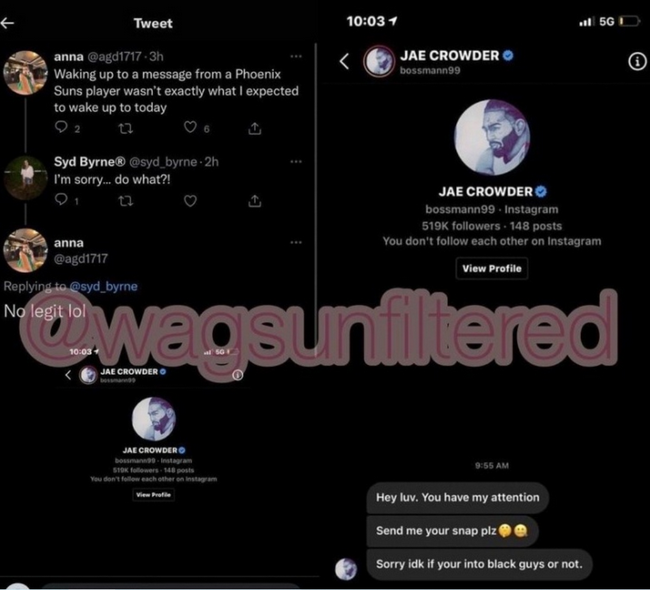
Task: Reply to anna's Phoenix Suns tweet
Action: [x=61, y=127]
